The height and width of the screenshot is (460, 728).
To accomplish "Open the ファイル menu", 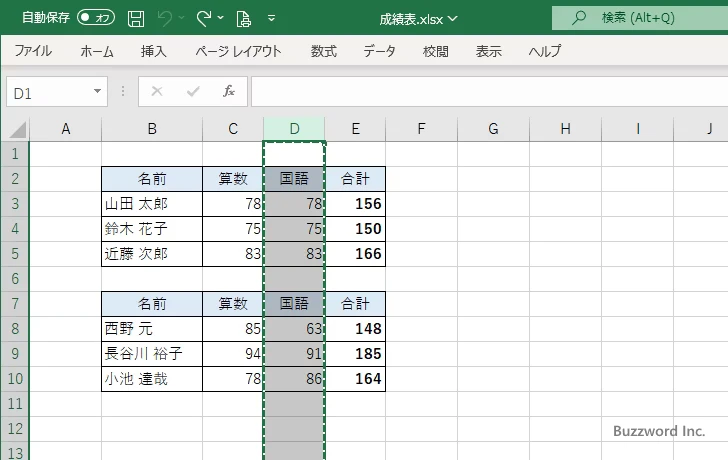I will tap(33, 51).
